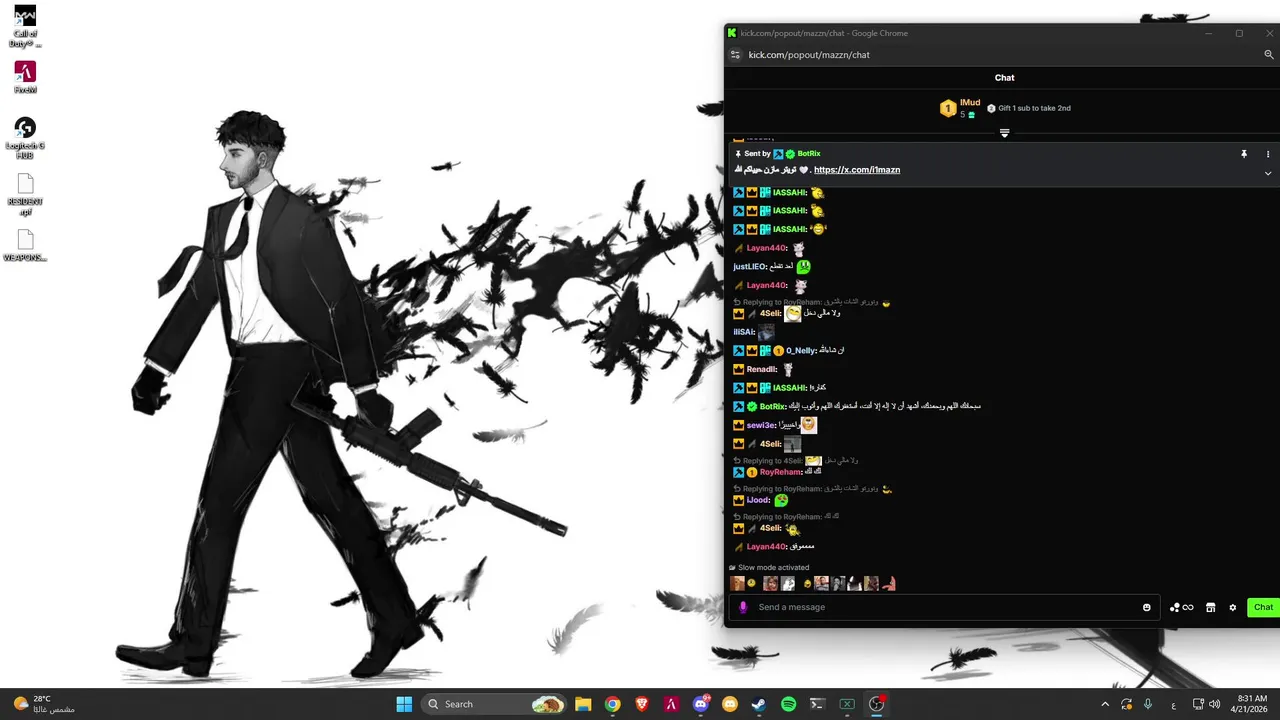This screenshot has height=720, width=1280.
Task: Collapse the pinned message with chevron
Action: [x=1268, y=173]
